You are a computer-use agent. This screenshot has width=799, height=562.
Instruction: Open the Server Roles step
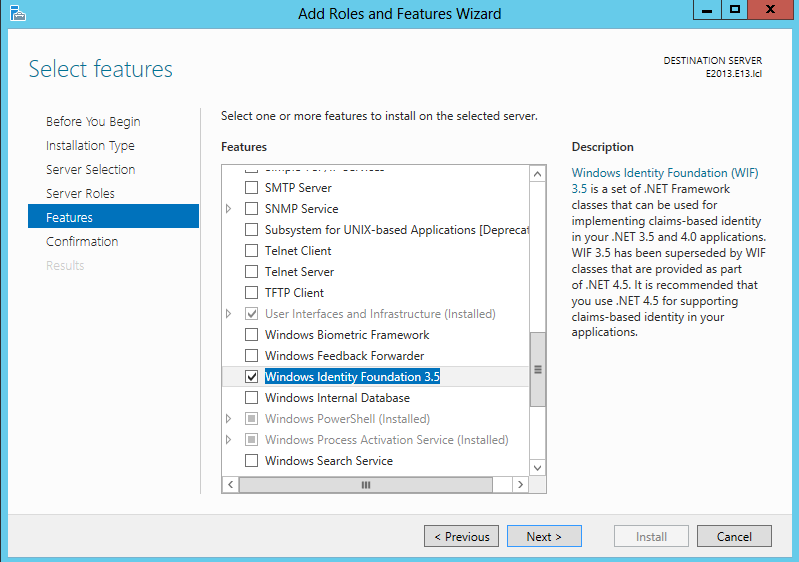pyautogui.click(x=81, y=194)
